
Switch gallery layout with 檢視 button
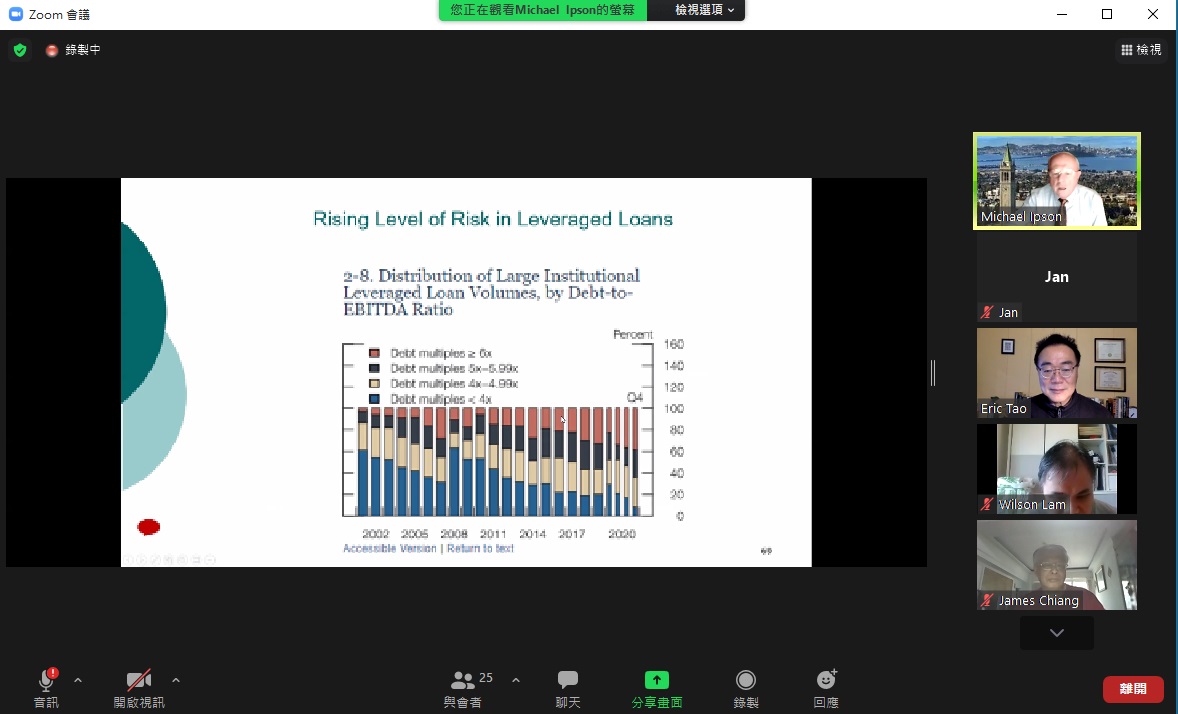click(x=1141, y=50)
